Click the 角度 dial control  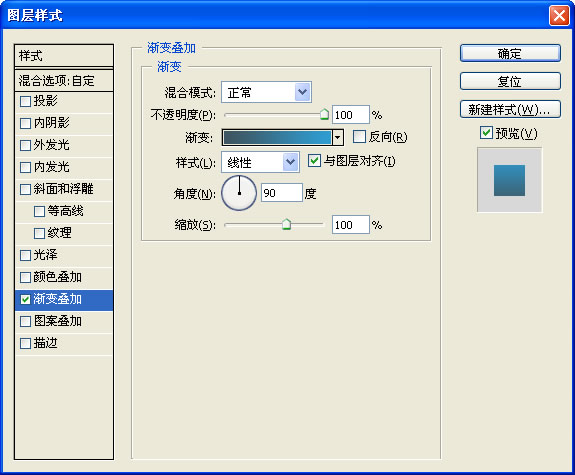tap(239, 193)
